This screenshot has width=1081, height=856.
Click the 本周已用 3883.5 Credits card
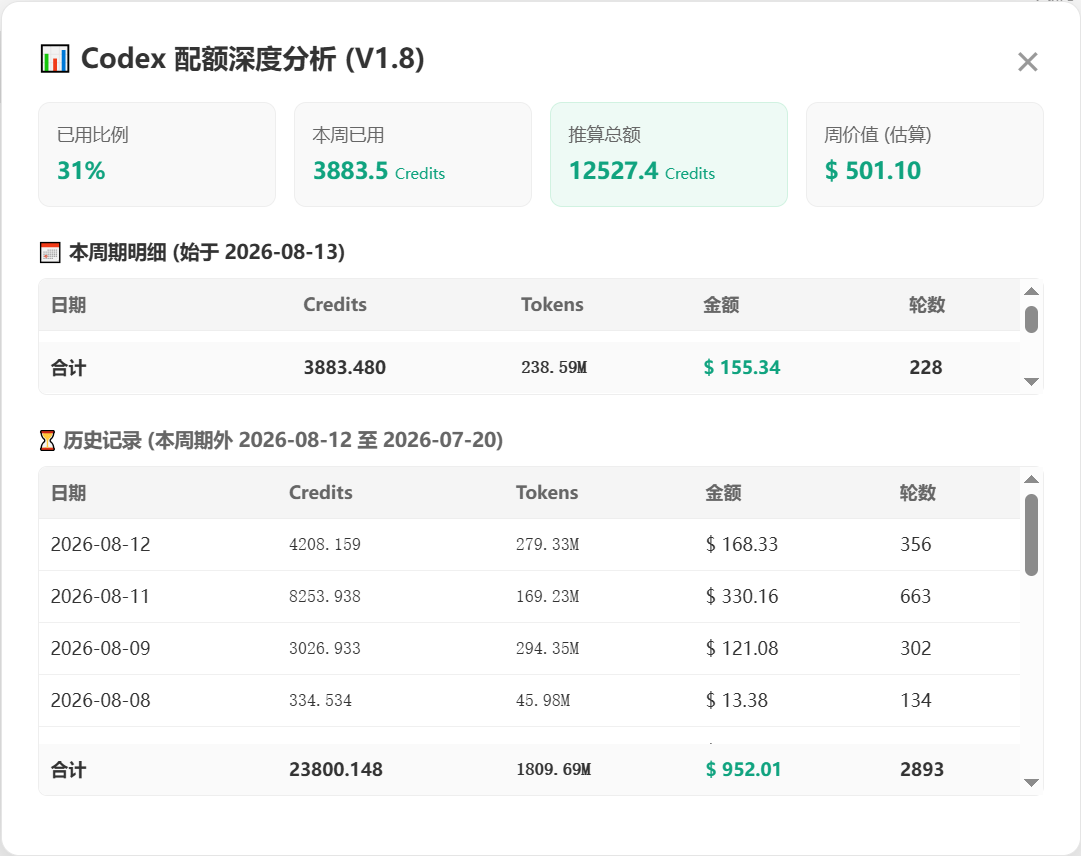coord(413,154)
